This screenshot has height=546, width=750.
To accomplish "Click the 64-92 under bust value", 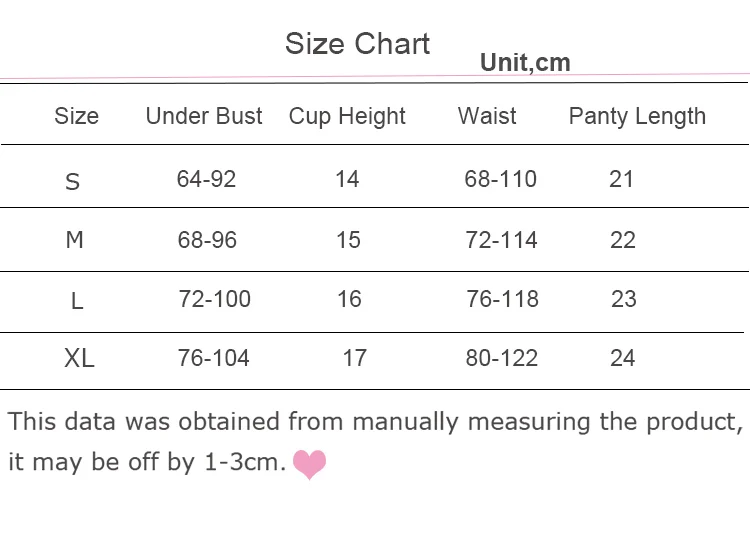I will (206, 179).
